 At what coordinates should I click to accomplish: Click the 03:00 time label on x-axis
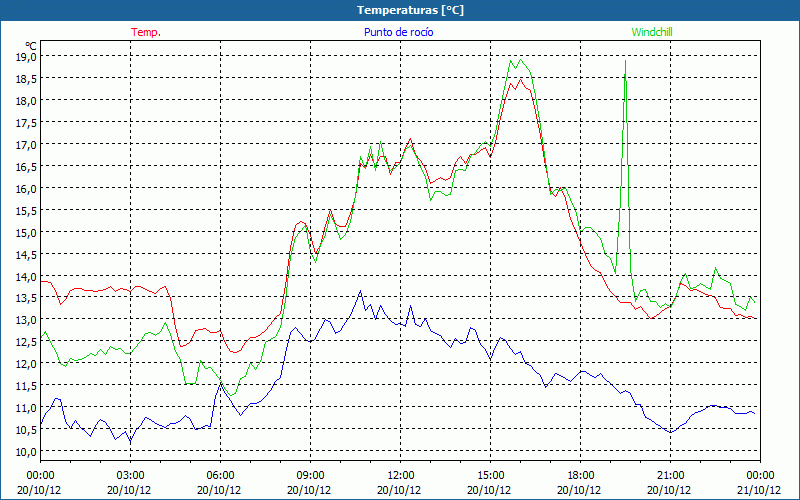pos(130,475)
